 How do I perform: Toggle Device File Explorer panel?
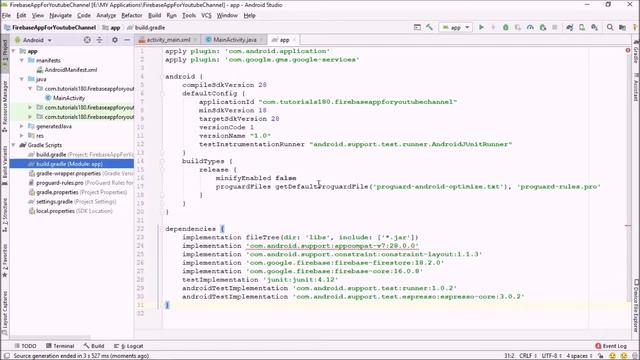[636, 305]
